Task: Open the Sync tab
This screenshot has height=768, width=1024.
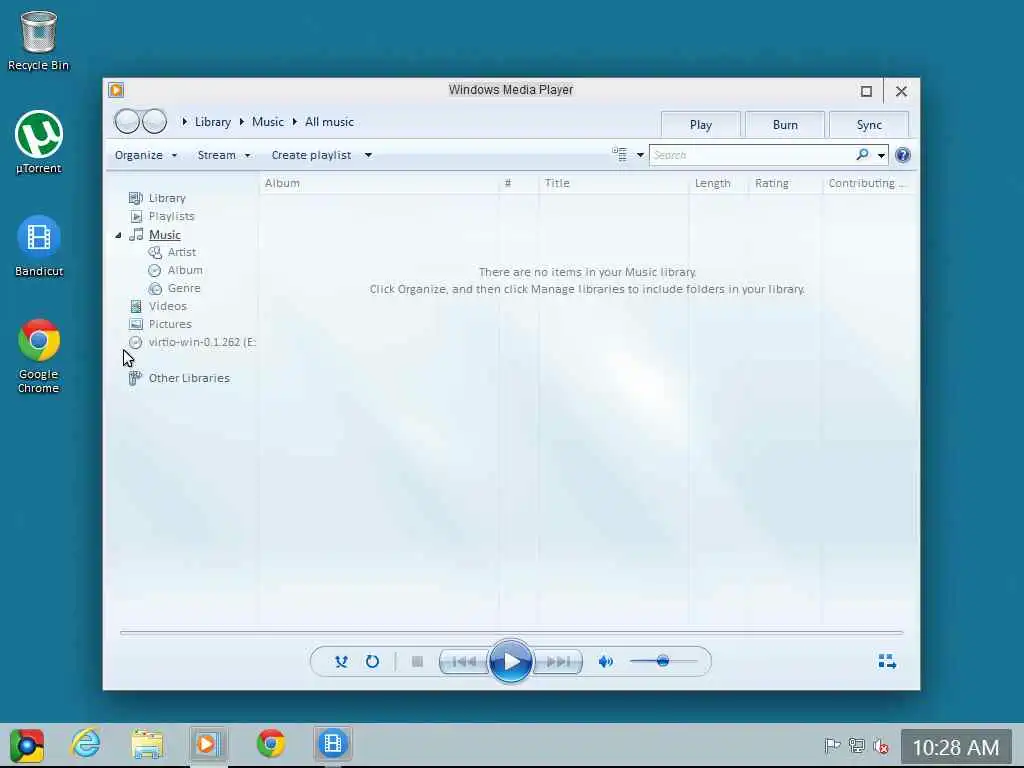Action: pos(869,125)
